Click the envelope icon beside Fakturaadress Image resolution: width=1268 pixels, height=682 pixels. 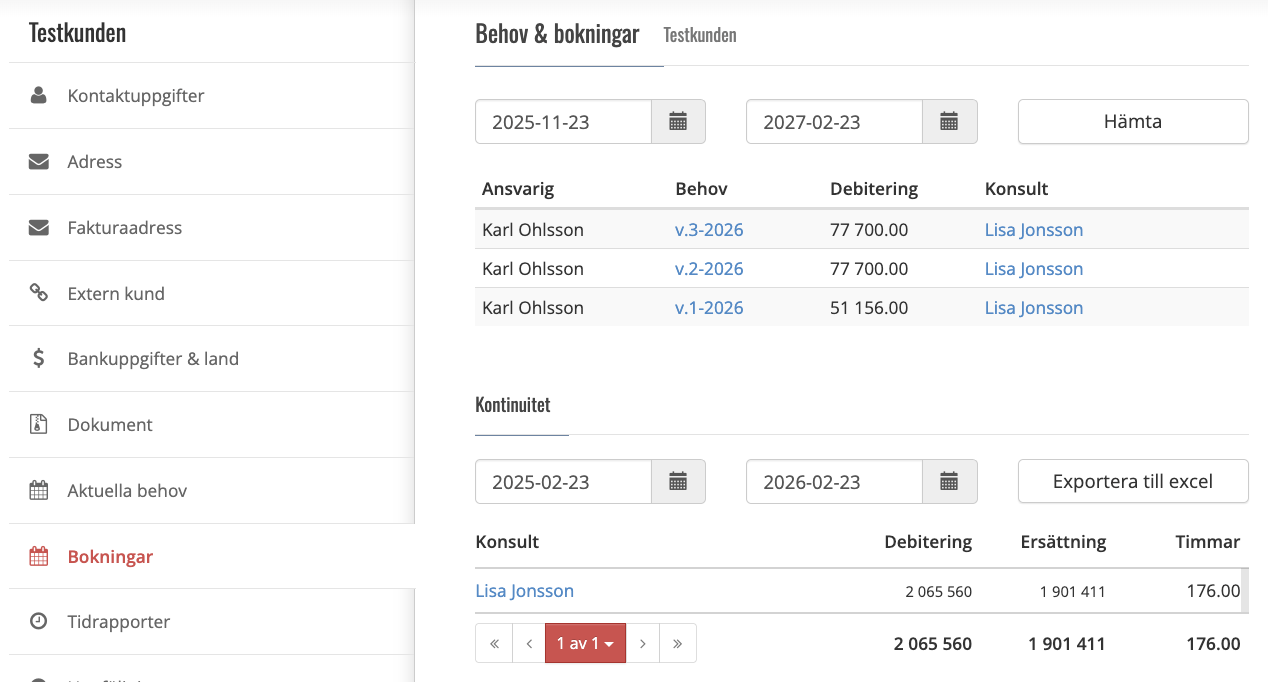click(39, 228)
